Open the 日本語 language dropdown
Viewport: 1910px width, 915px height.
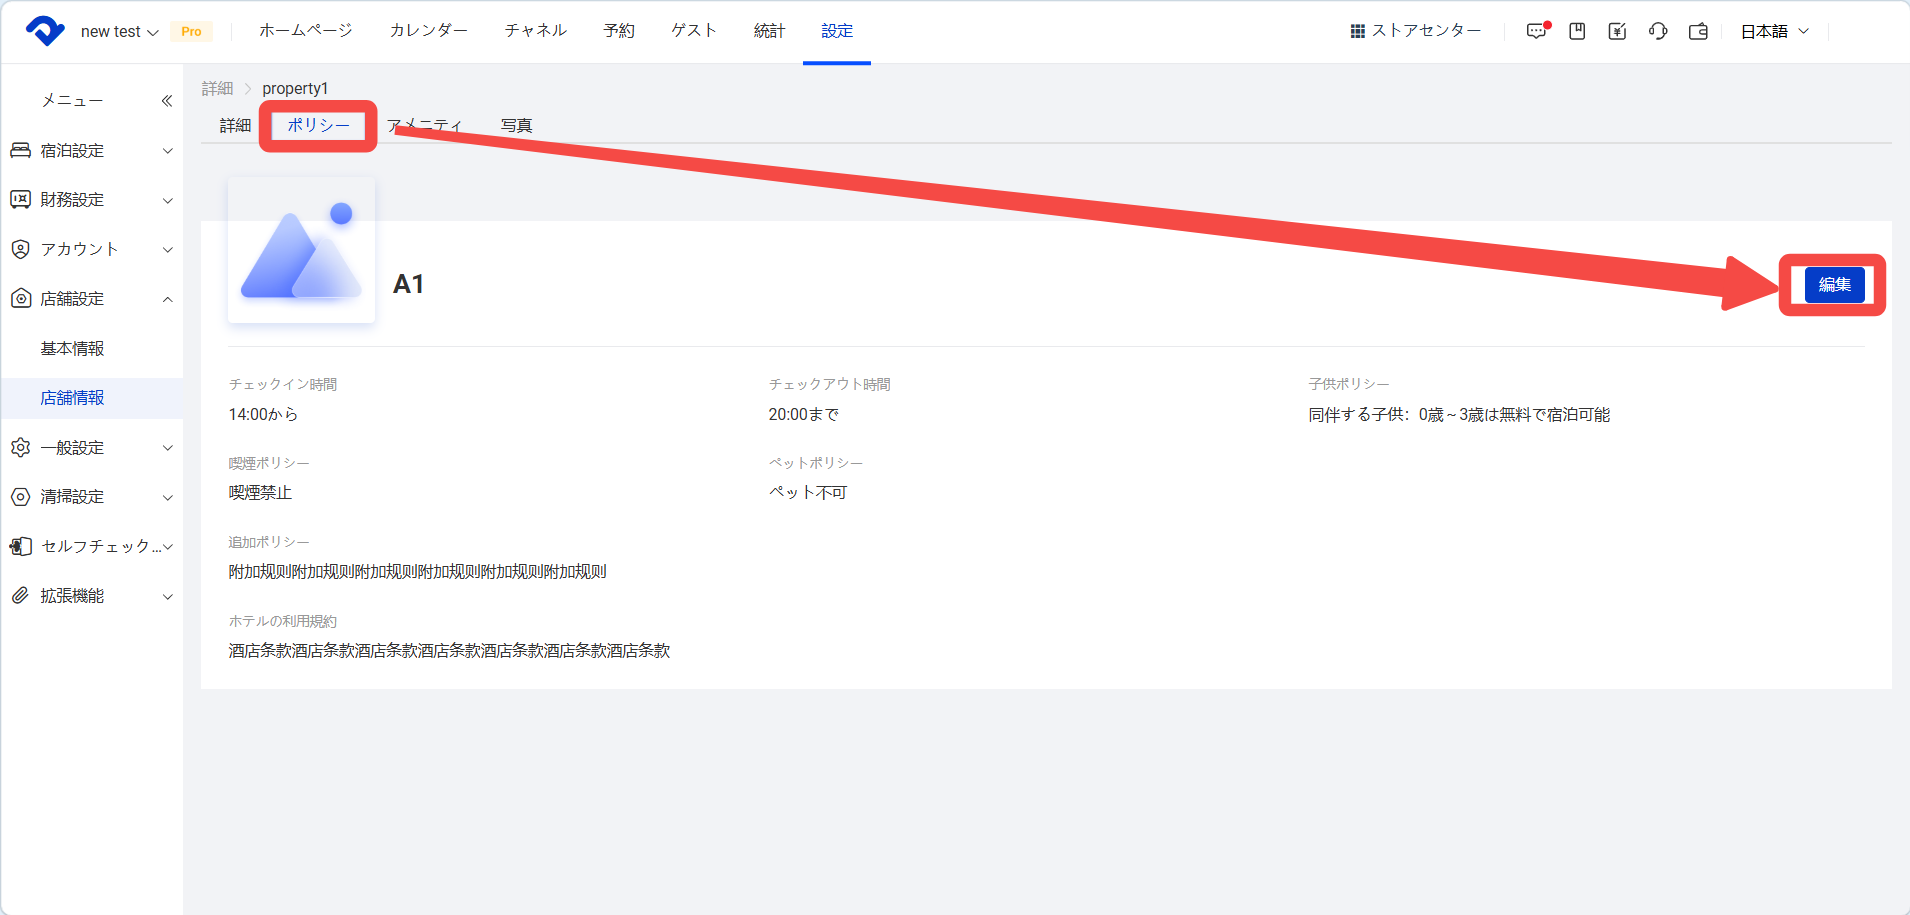[1775, 31]
